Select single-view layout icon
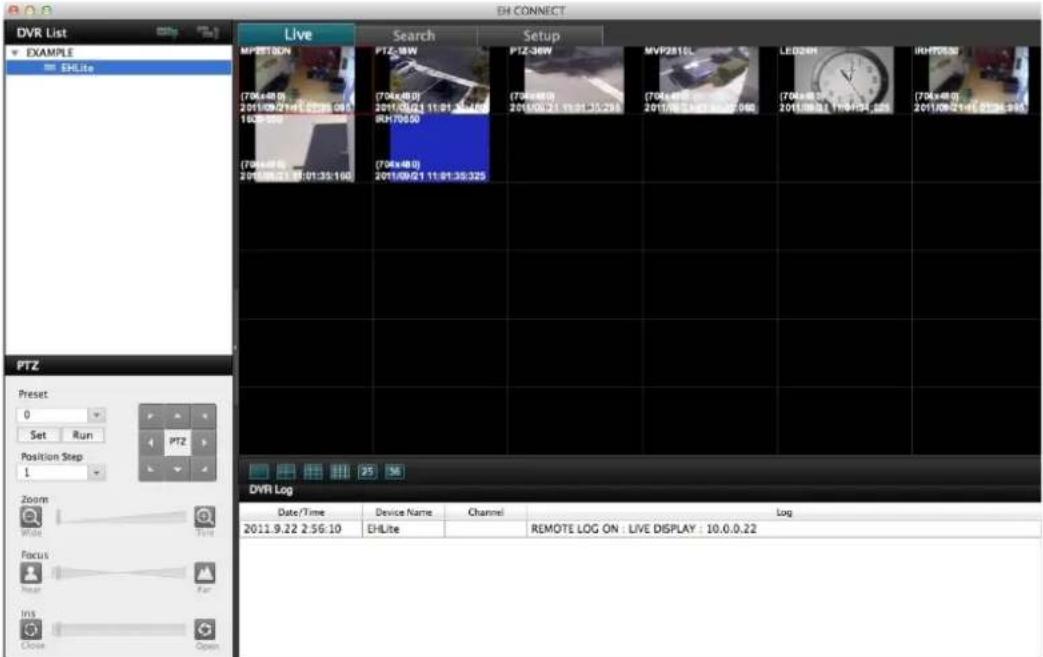The image size is (1043, 657). (259, 471)
